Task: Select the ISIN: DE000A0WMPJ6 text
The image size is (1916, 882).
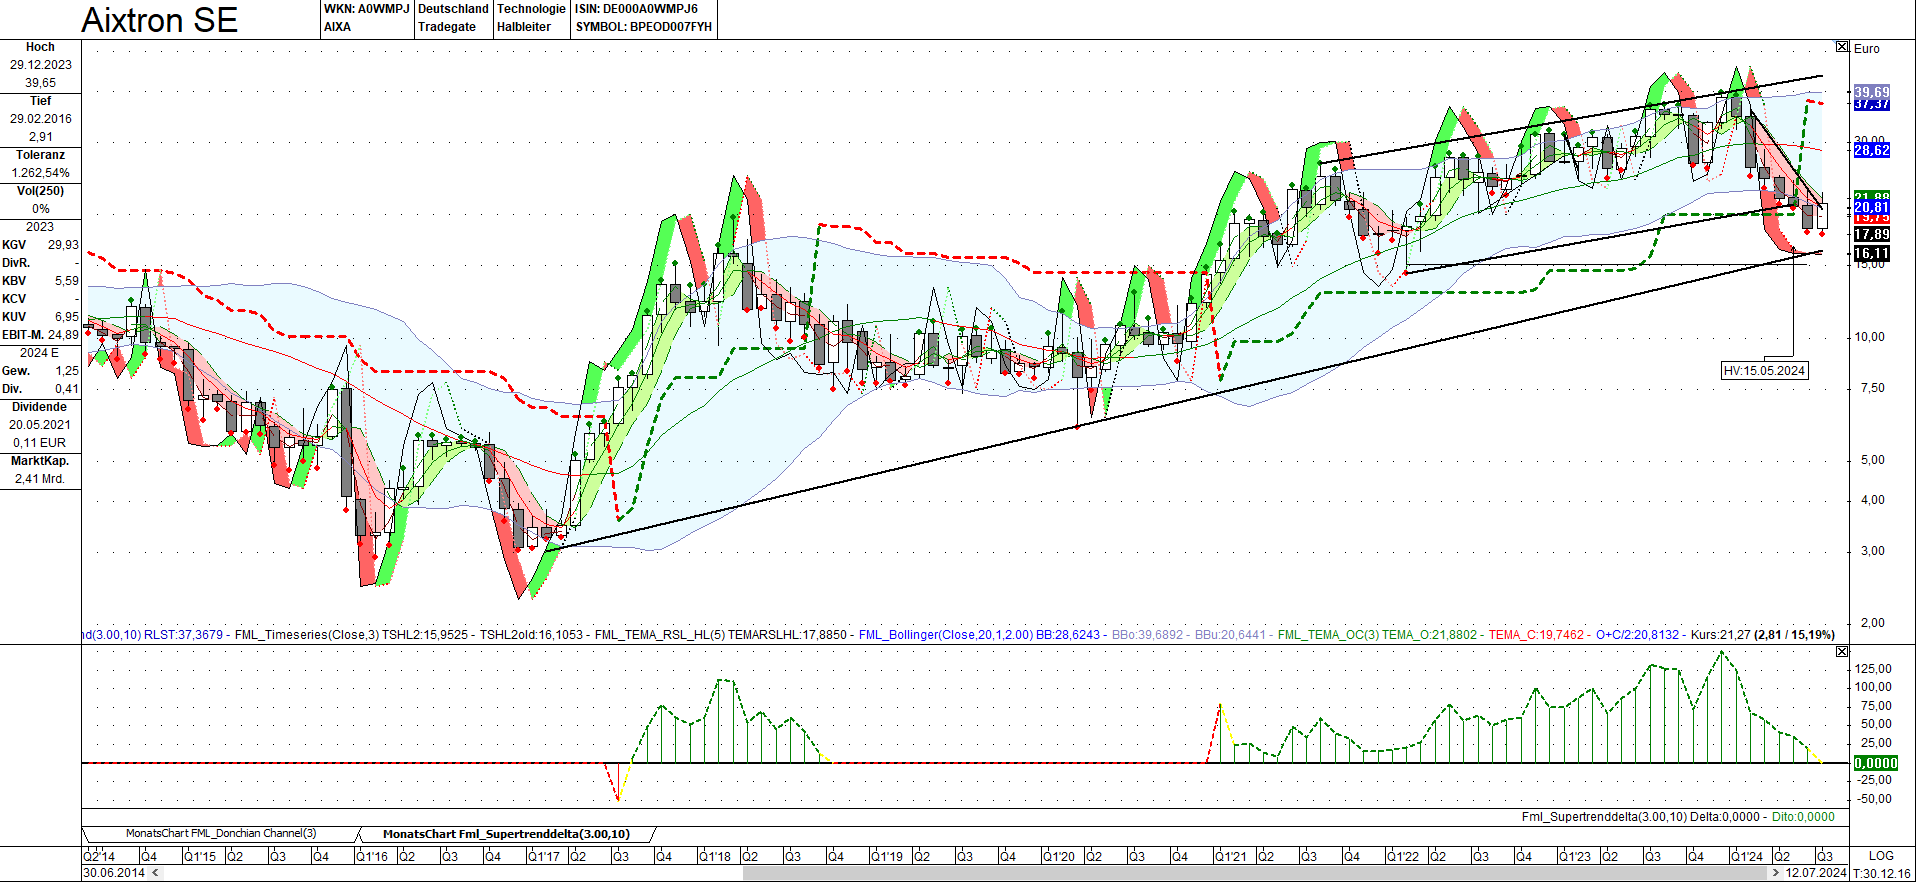Action: click(636, 9)
